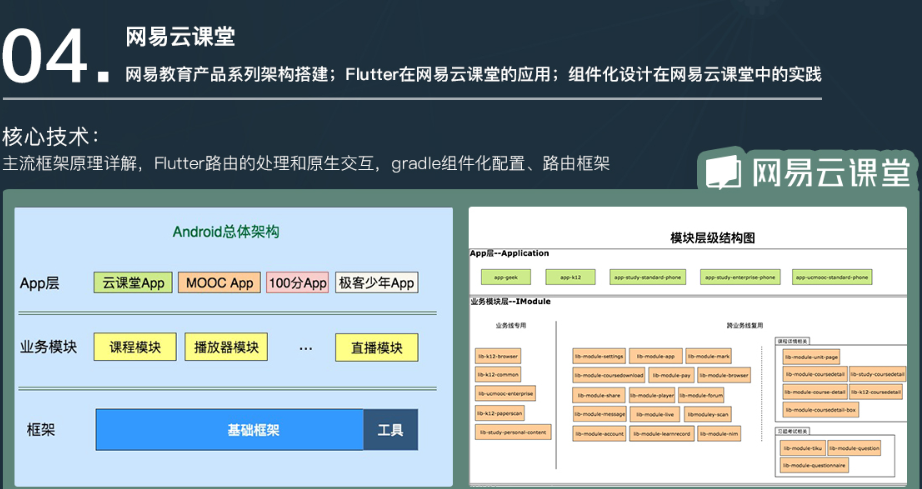Click the 直播模块 box
The height and width of the screenshot is (489, 922).
376,347
